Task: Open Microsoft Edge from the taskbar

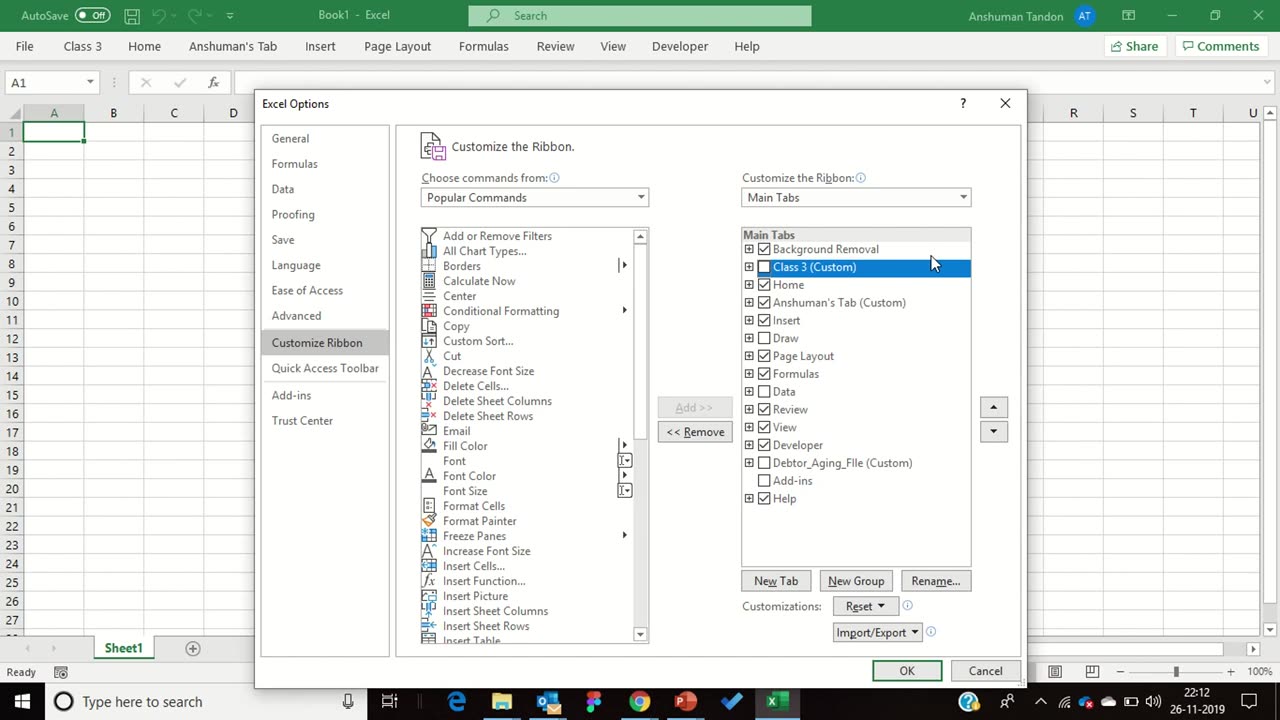Action: coord(456,701)
